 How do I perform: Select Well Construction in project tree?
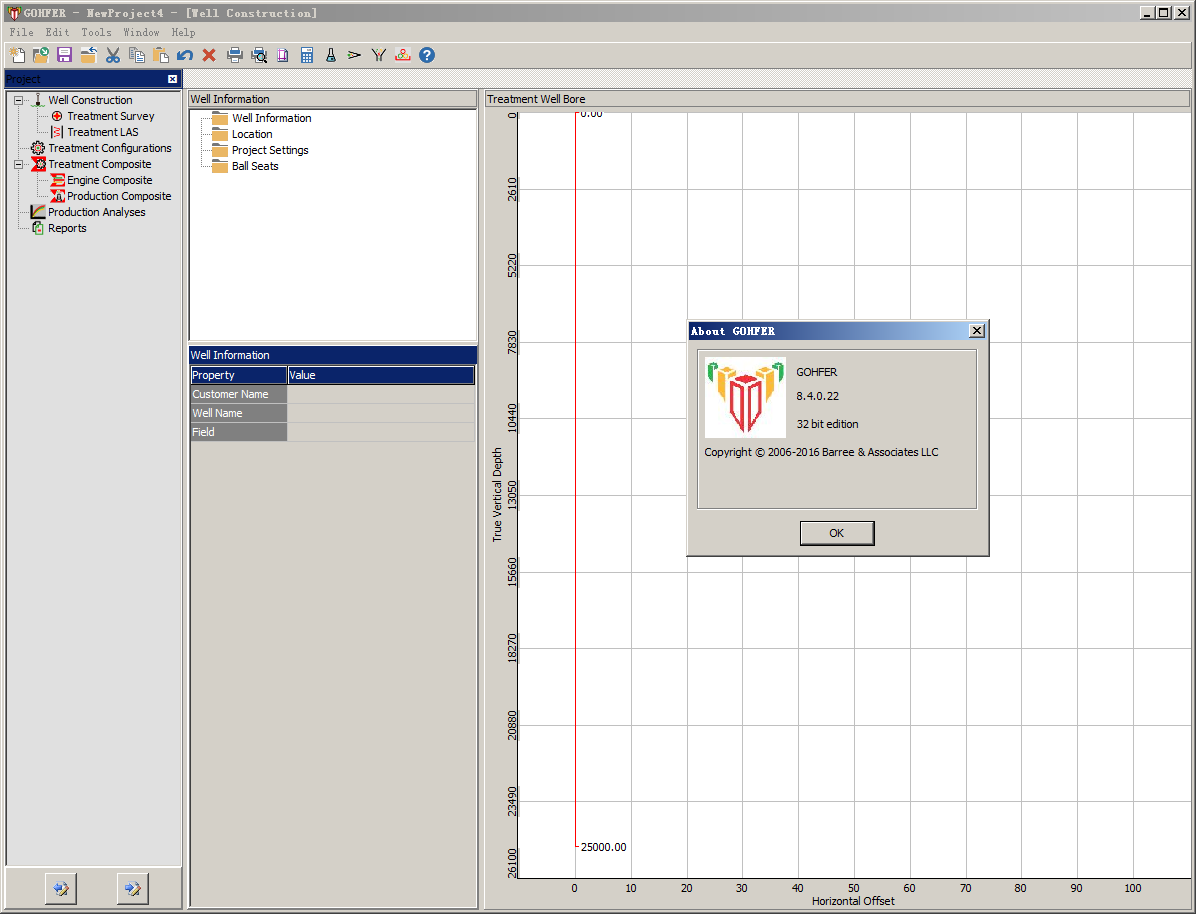pyautogui.click(x=90, y=100)
